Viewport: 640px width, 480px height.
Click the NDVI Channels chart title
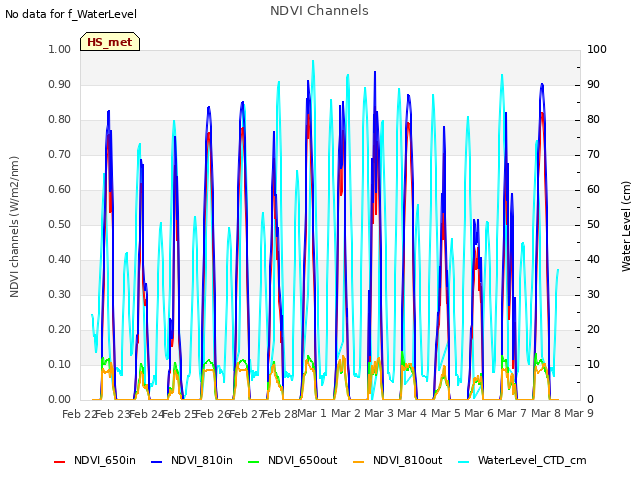point(319,11)
